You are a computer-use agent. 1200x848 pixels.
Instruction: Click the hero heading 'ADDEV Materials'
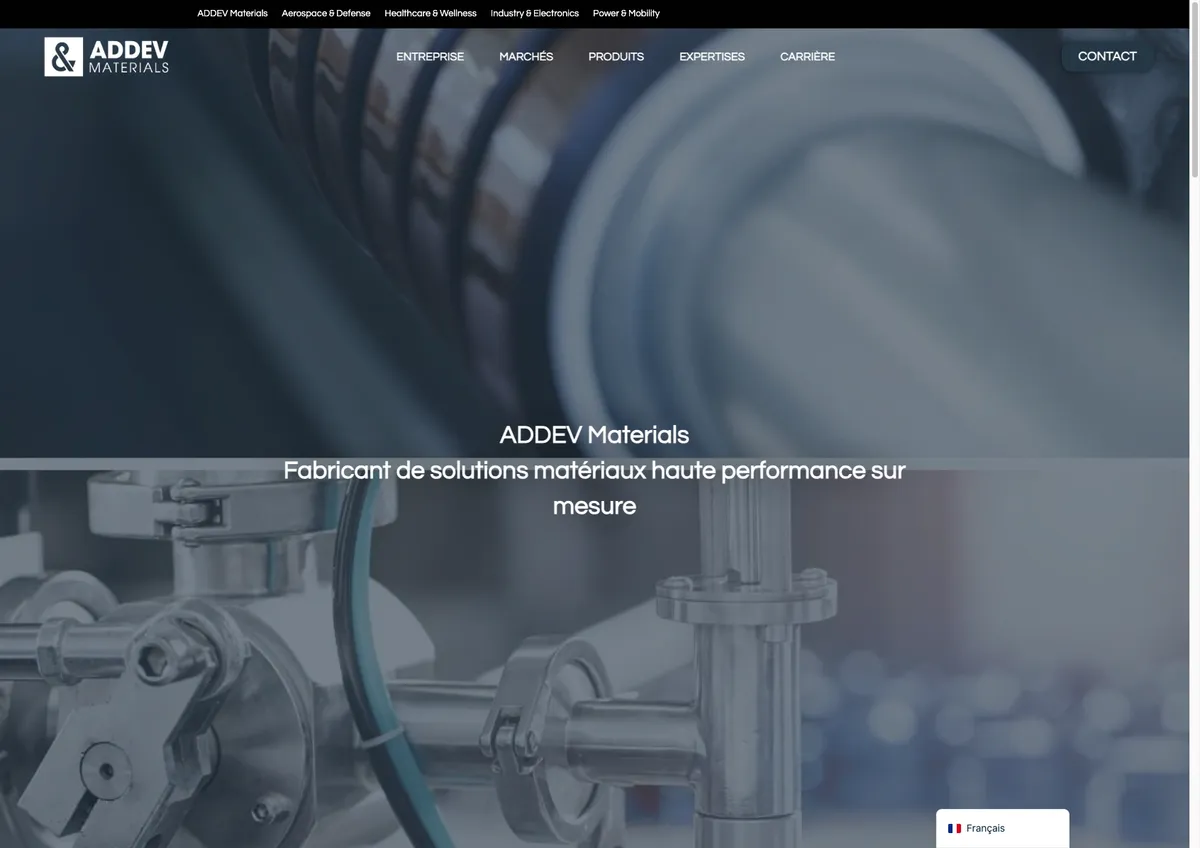(x=594, y=435)
